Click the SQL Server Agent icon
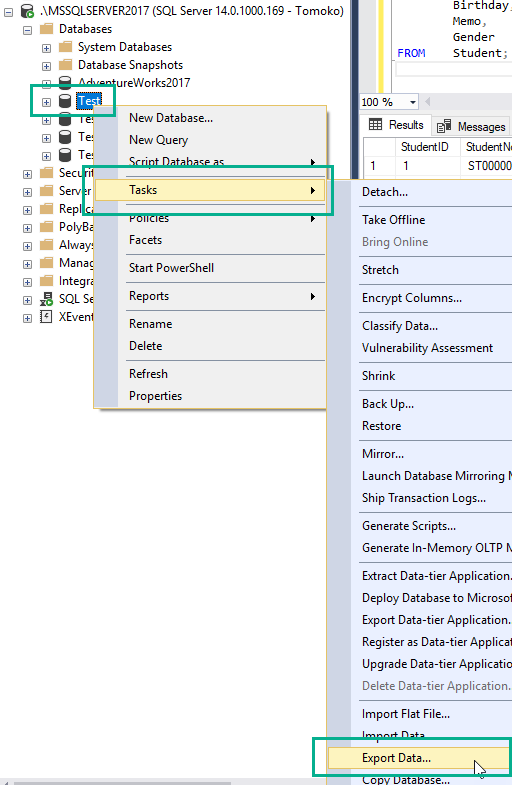512x785 pixels. (47, 299)
